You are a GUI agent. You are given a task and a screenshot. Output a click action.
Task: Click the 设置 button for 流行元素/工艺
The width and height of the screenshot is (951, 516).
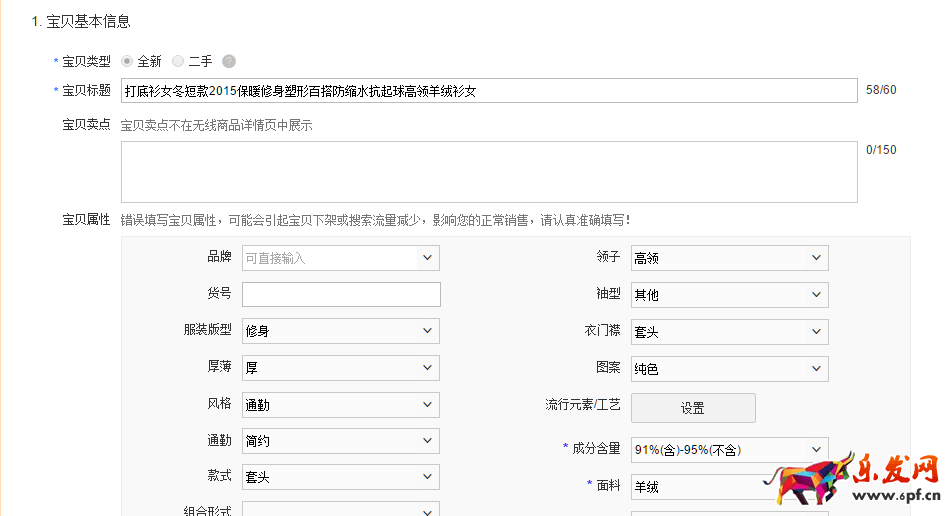[692, 408]
